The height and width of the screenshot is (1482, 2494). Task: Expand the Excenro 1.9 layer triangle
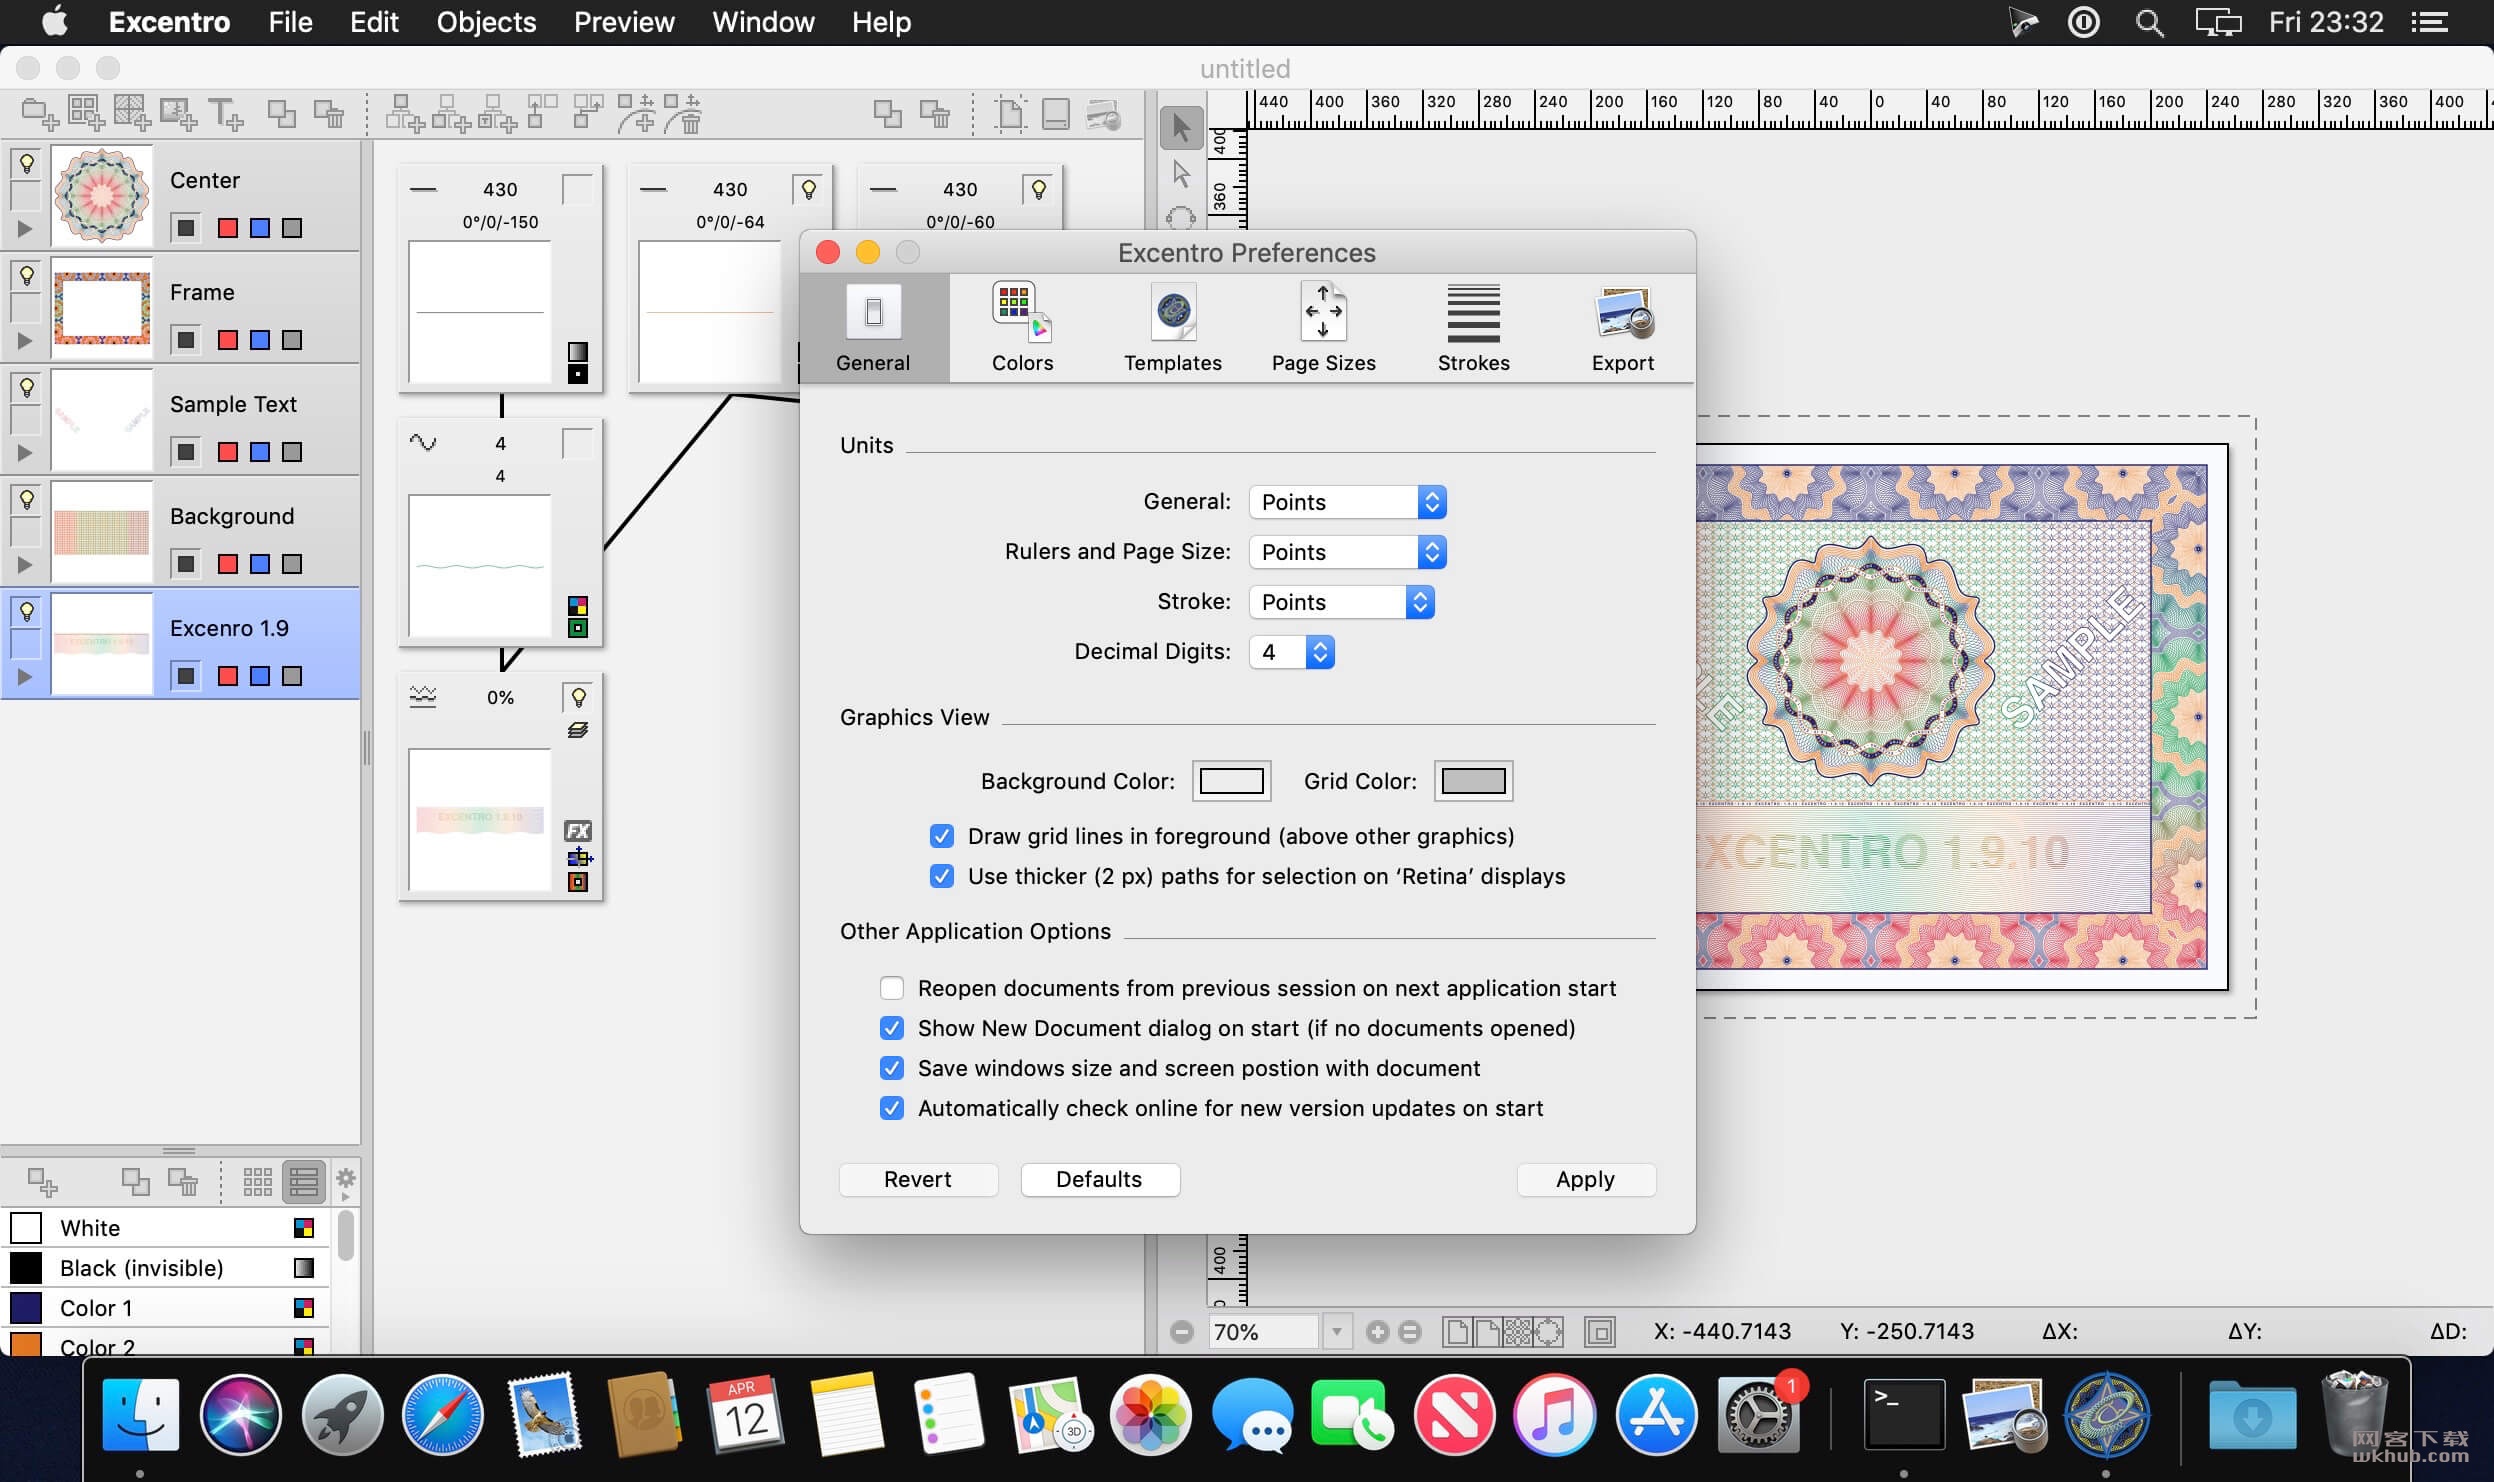25,677
